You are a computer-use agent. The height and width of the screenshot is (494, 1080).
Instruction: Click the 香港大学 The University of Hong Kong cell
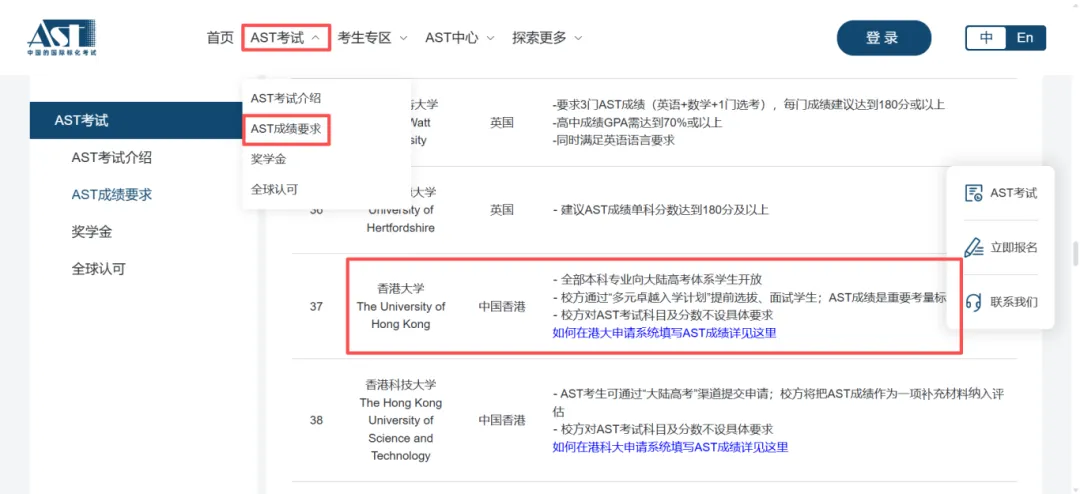coord(401,307)
